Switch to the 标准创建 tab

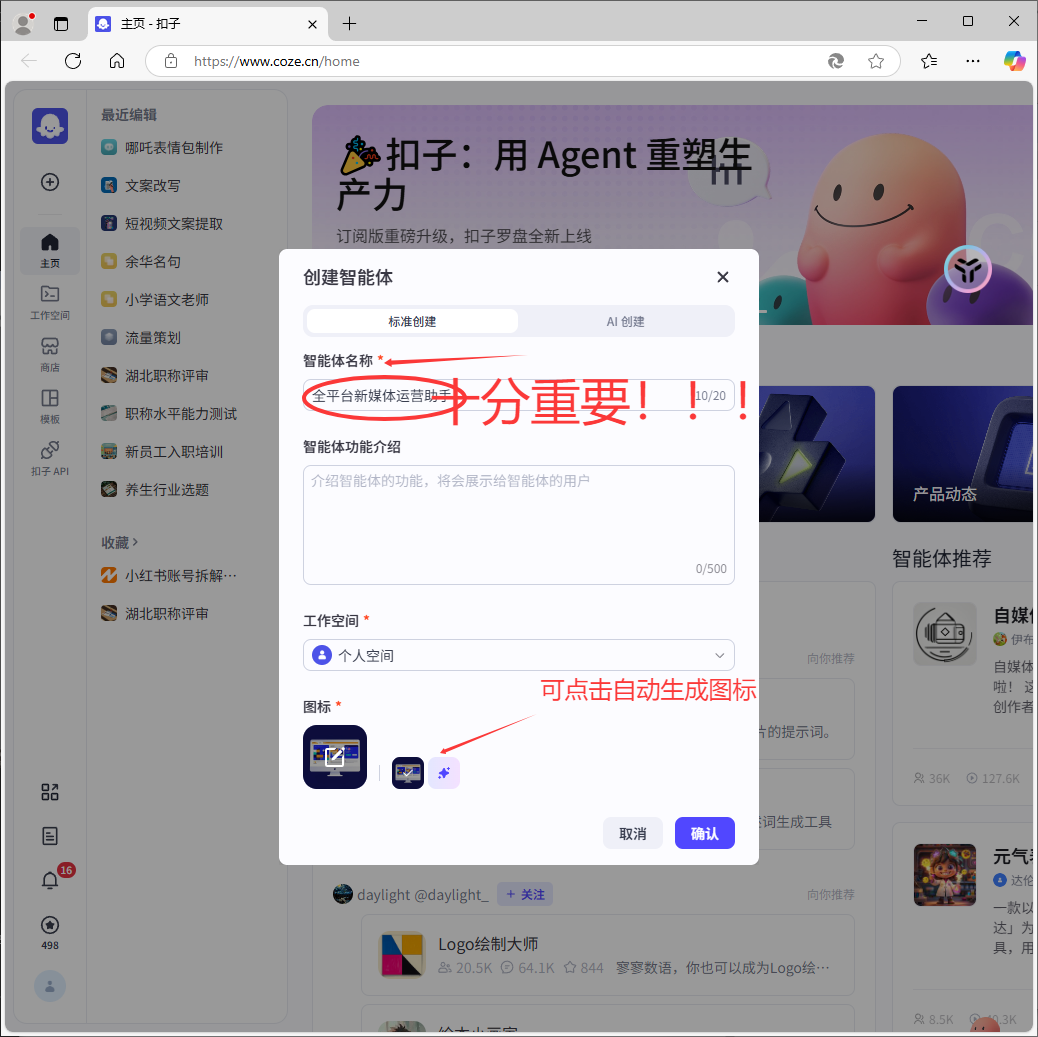(412, 321)
